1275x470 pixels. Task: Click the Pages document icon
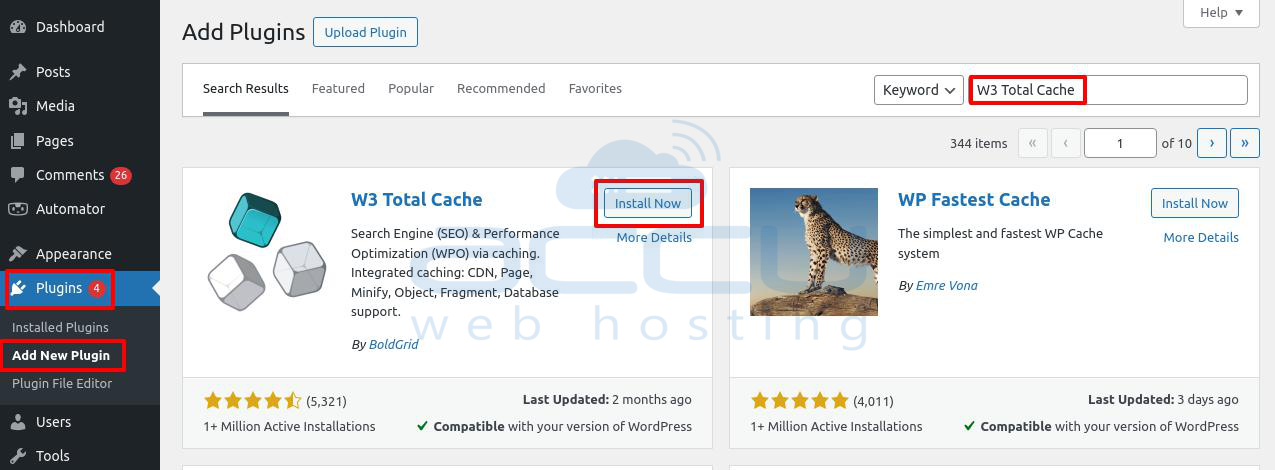tap(17, 141)
